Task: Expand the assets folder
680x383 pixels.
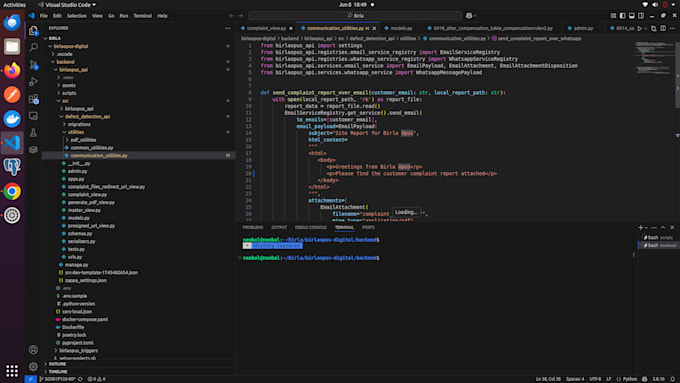Action: 59,85
